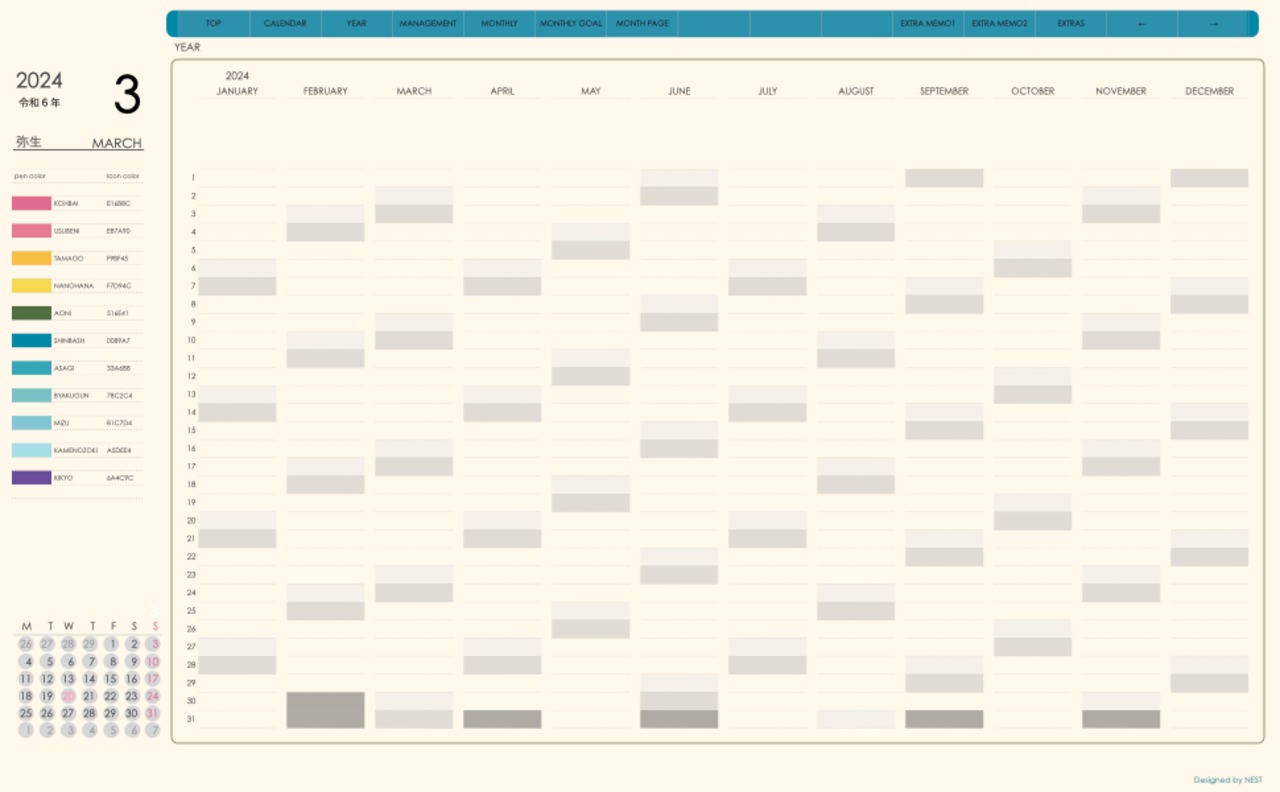
Task: Click the right arrow navigation button
Action: pyautogui.click(x=1214, y=23)
